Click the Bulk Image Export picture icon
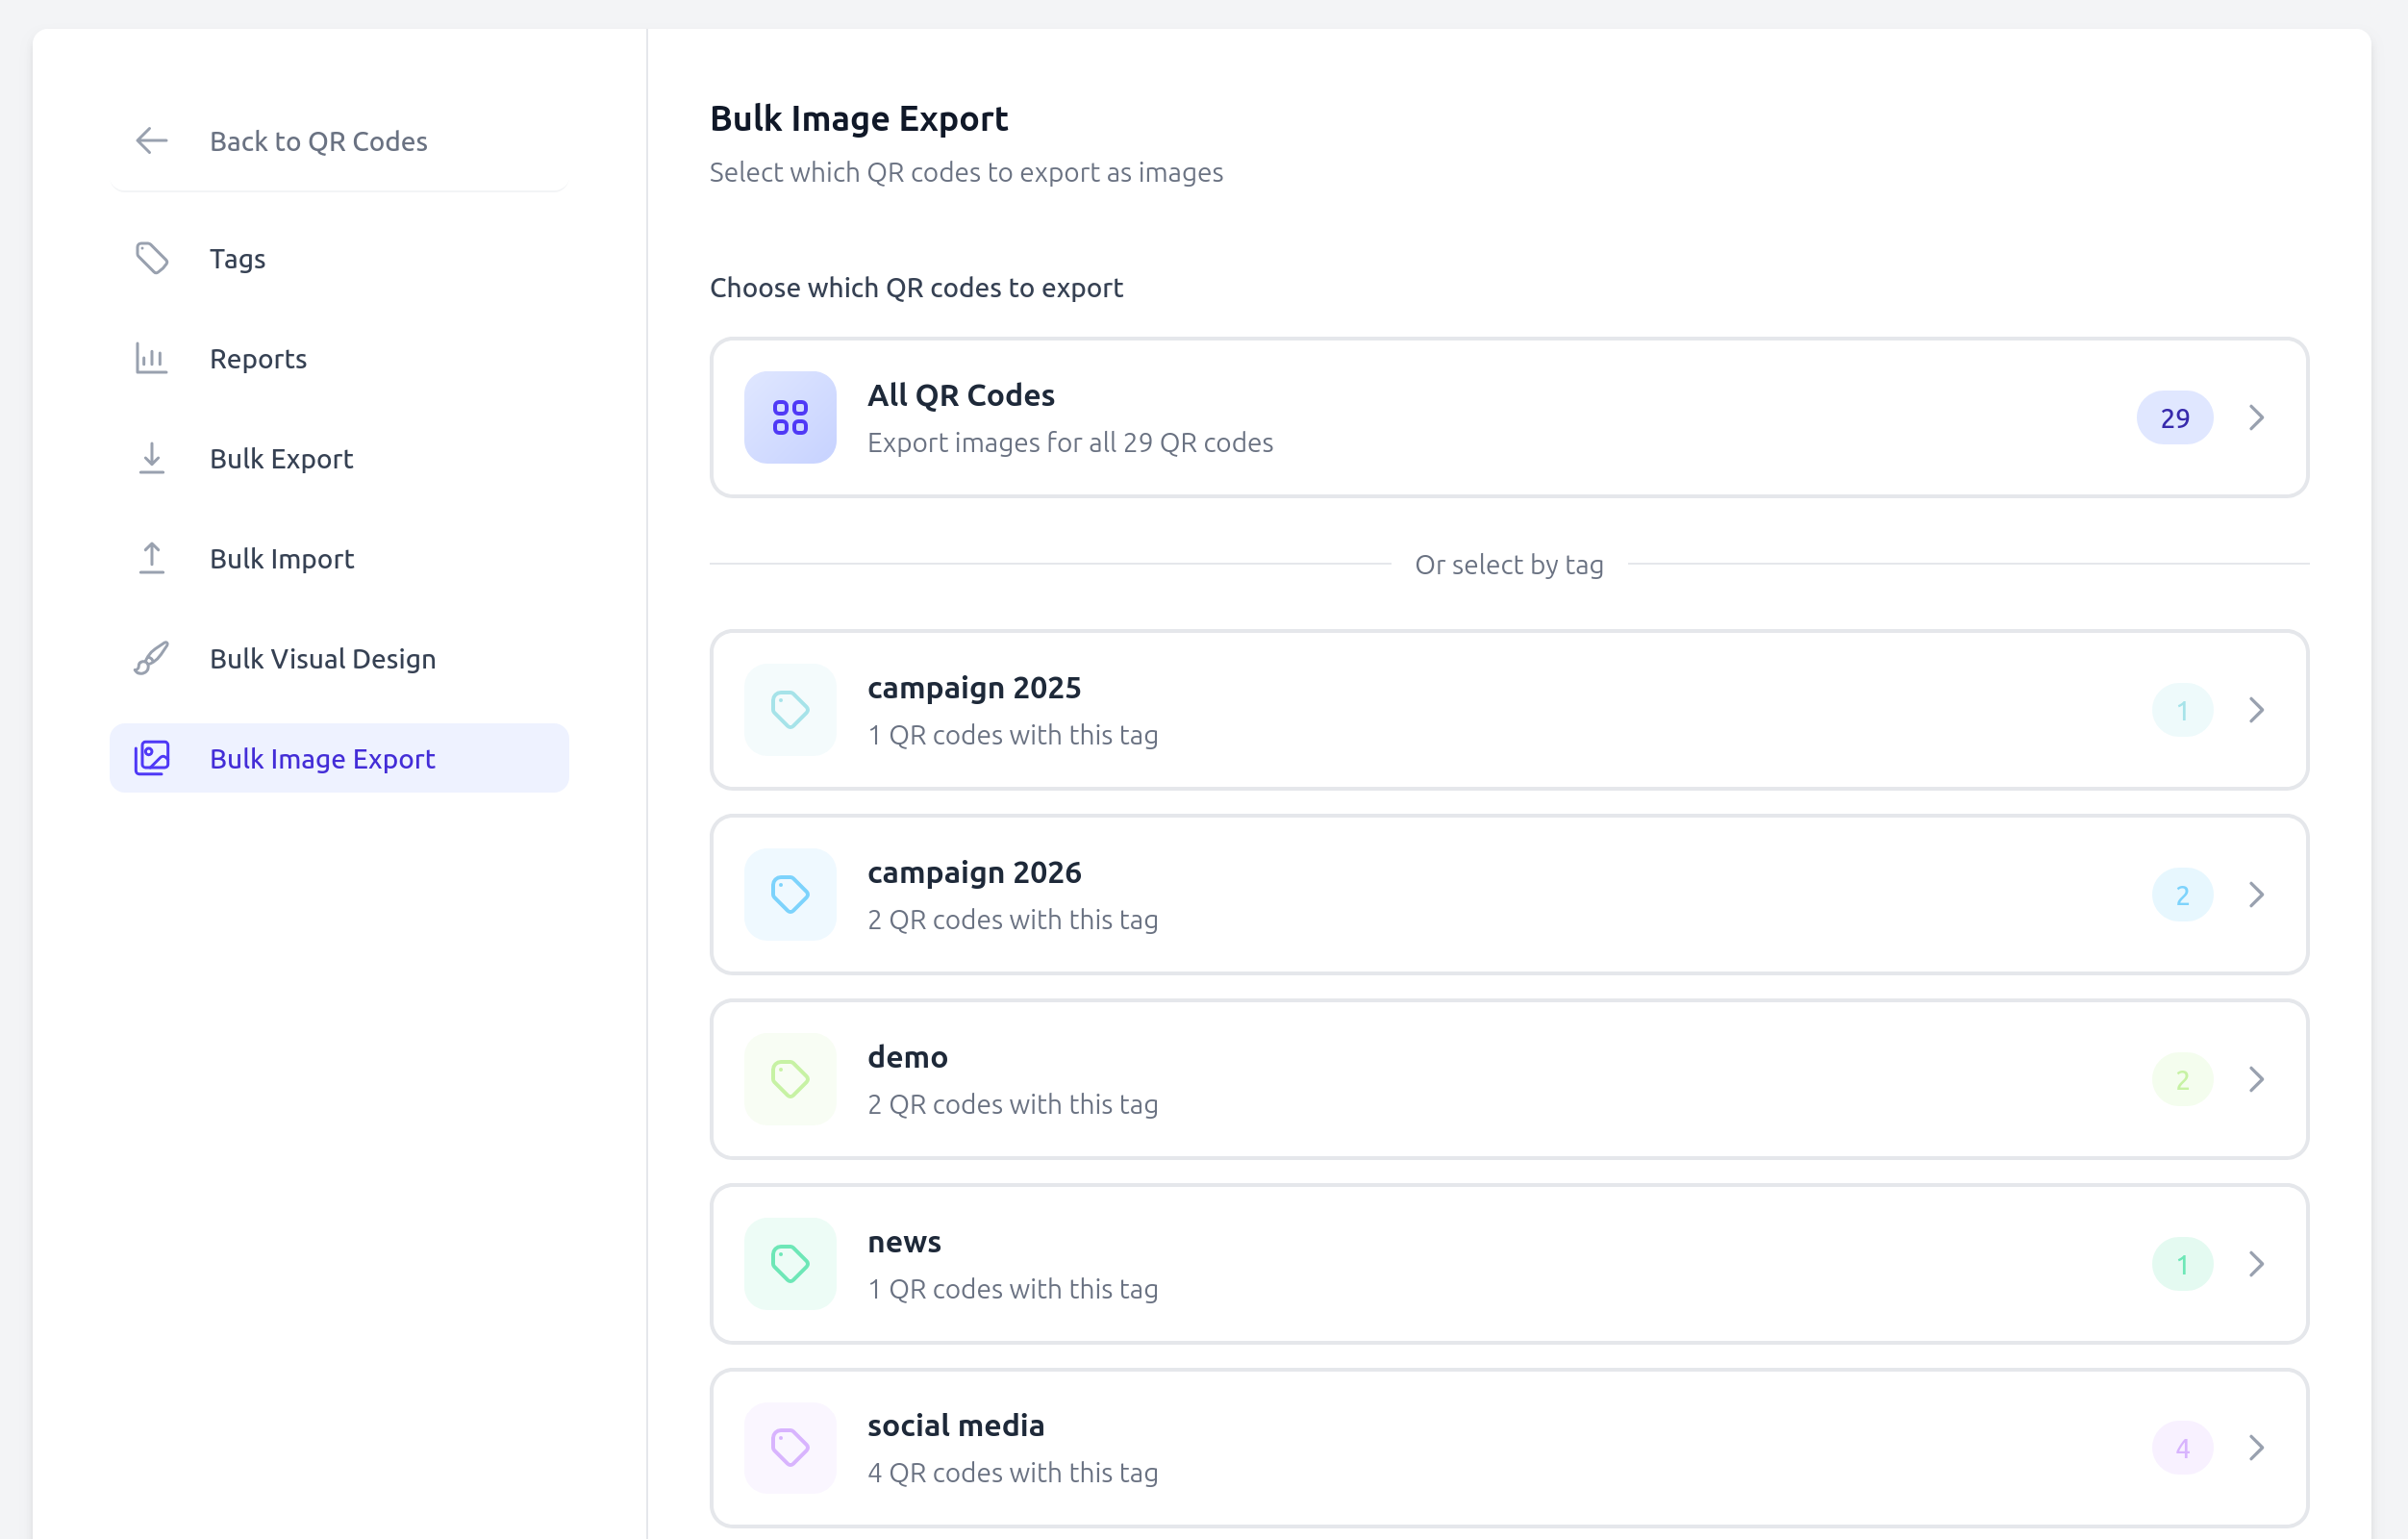The width and height of the screenshot is (2408, 1539). 151,758
